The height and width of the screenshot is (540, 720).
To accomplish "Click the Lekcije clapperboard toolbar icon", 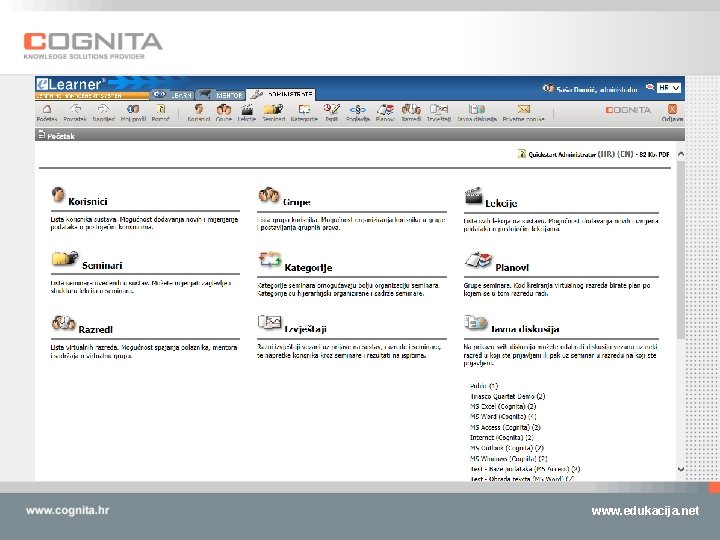I will [247, 109].
